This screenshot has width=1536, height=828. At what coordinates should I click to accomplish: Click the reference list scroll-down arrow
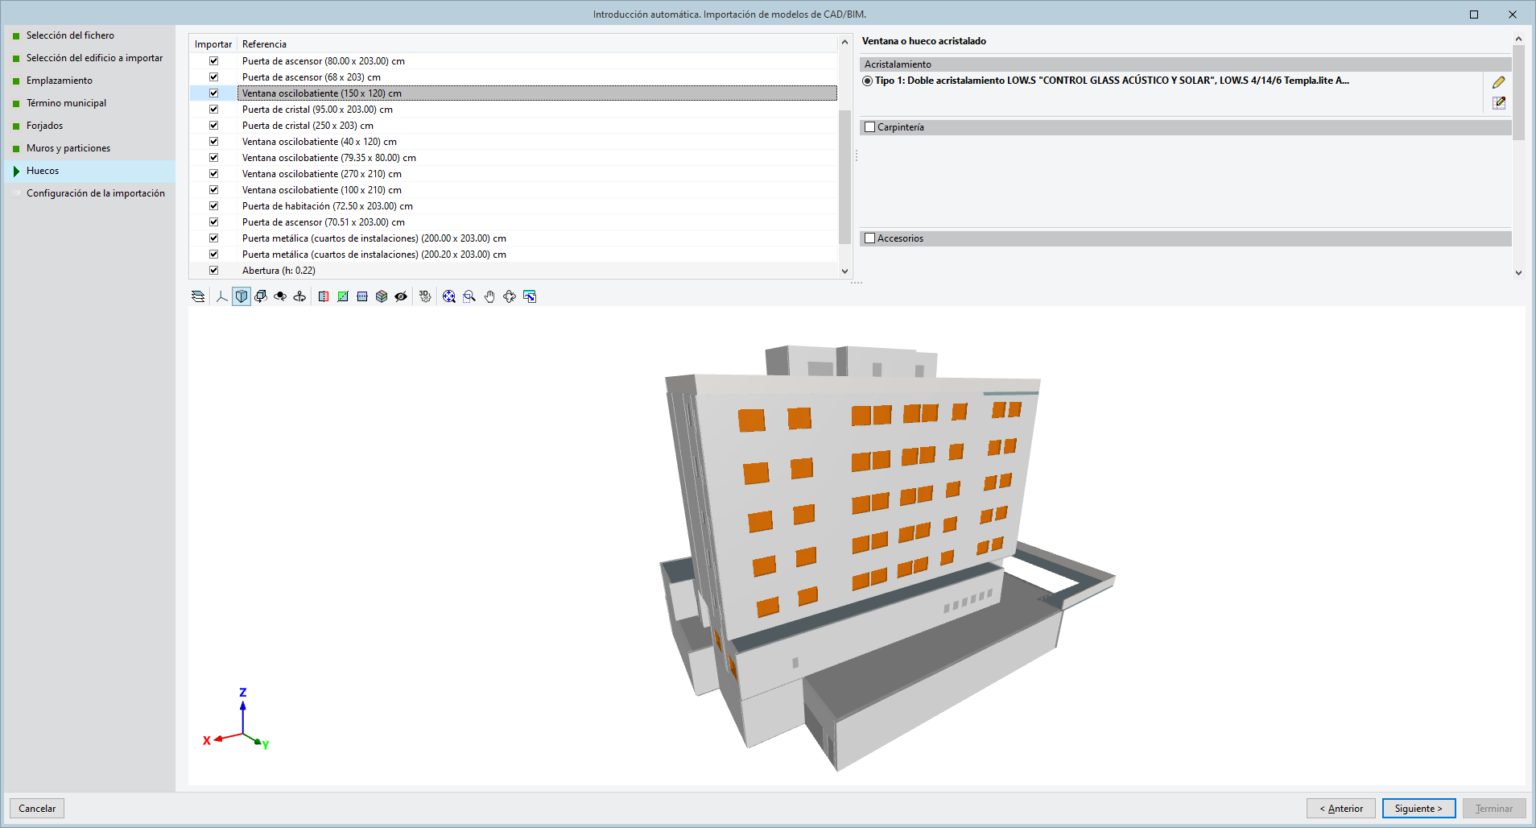843,270
